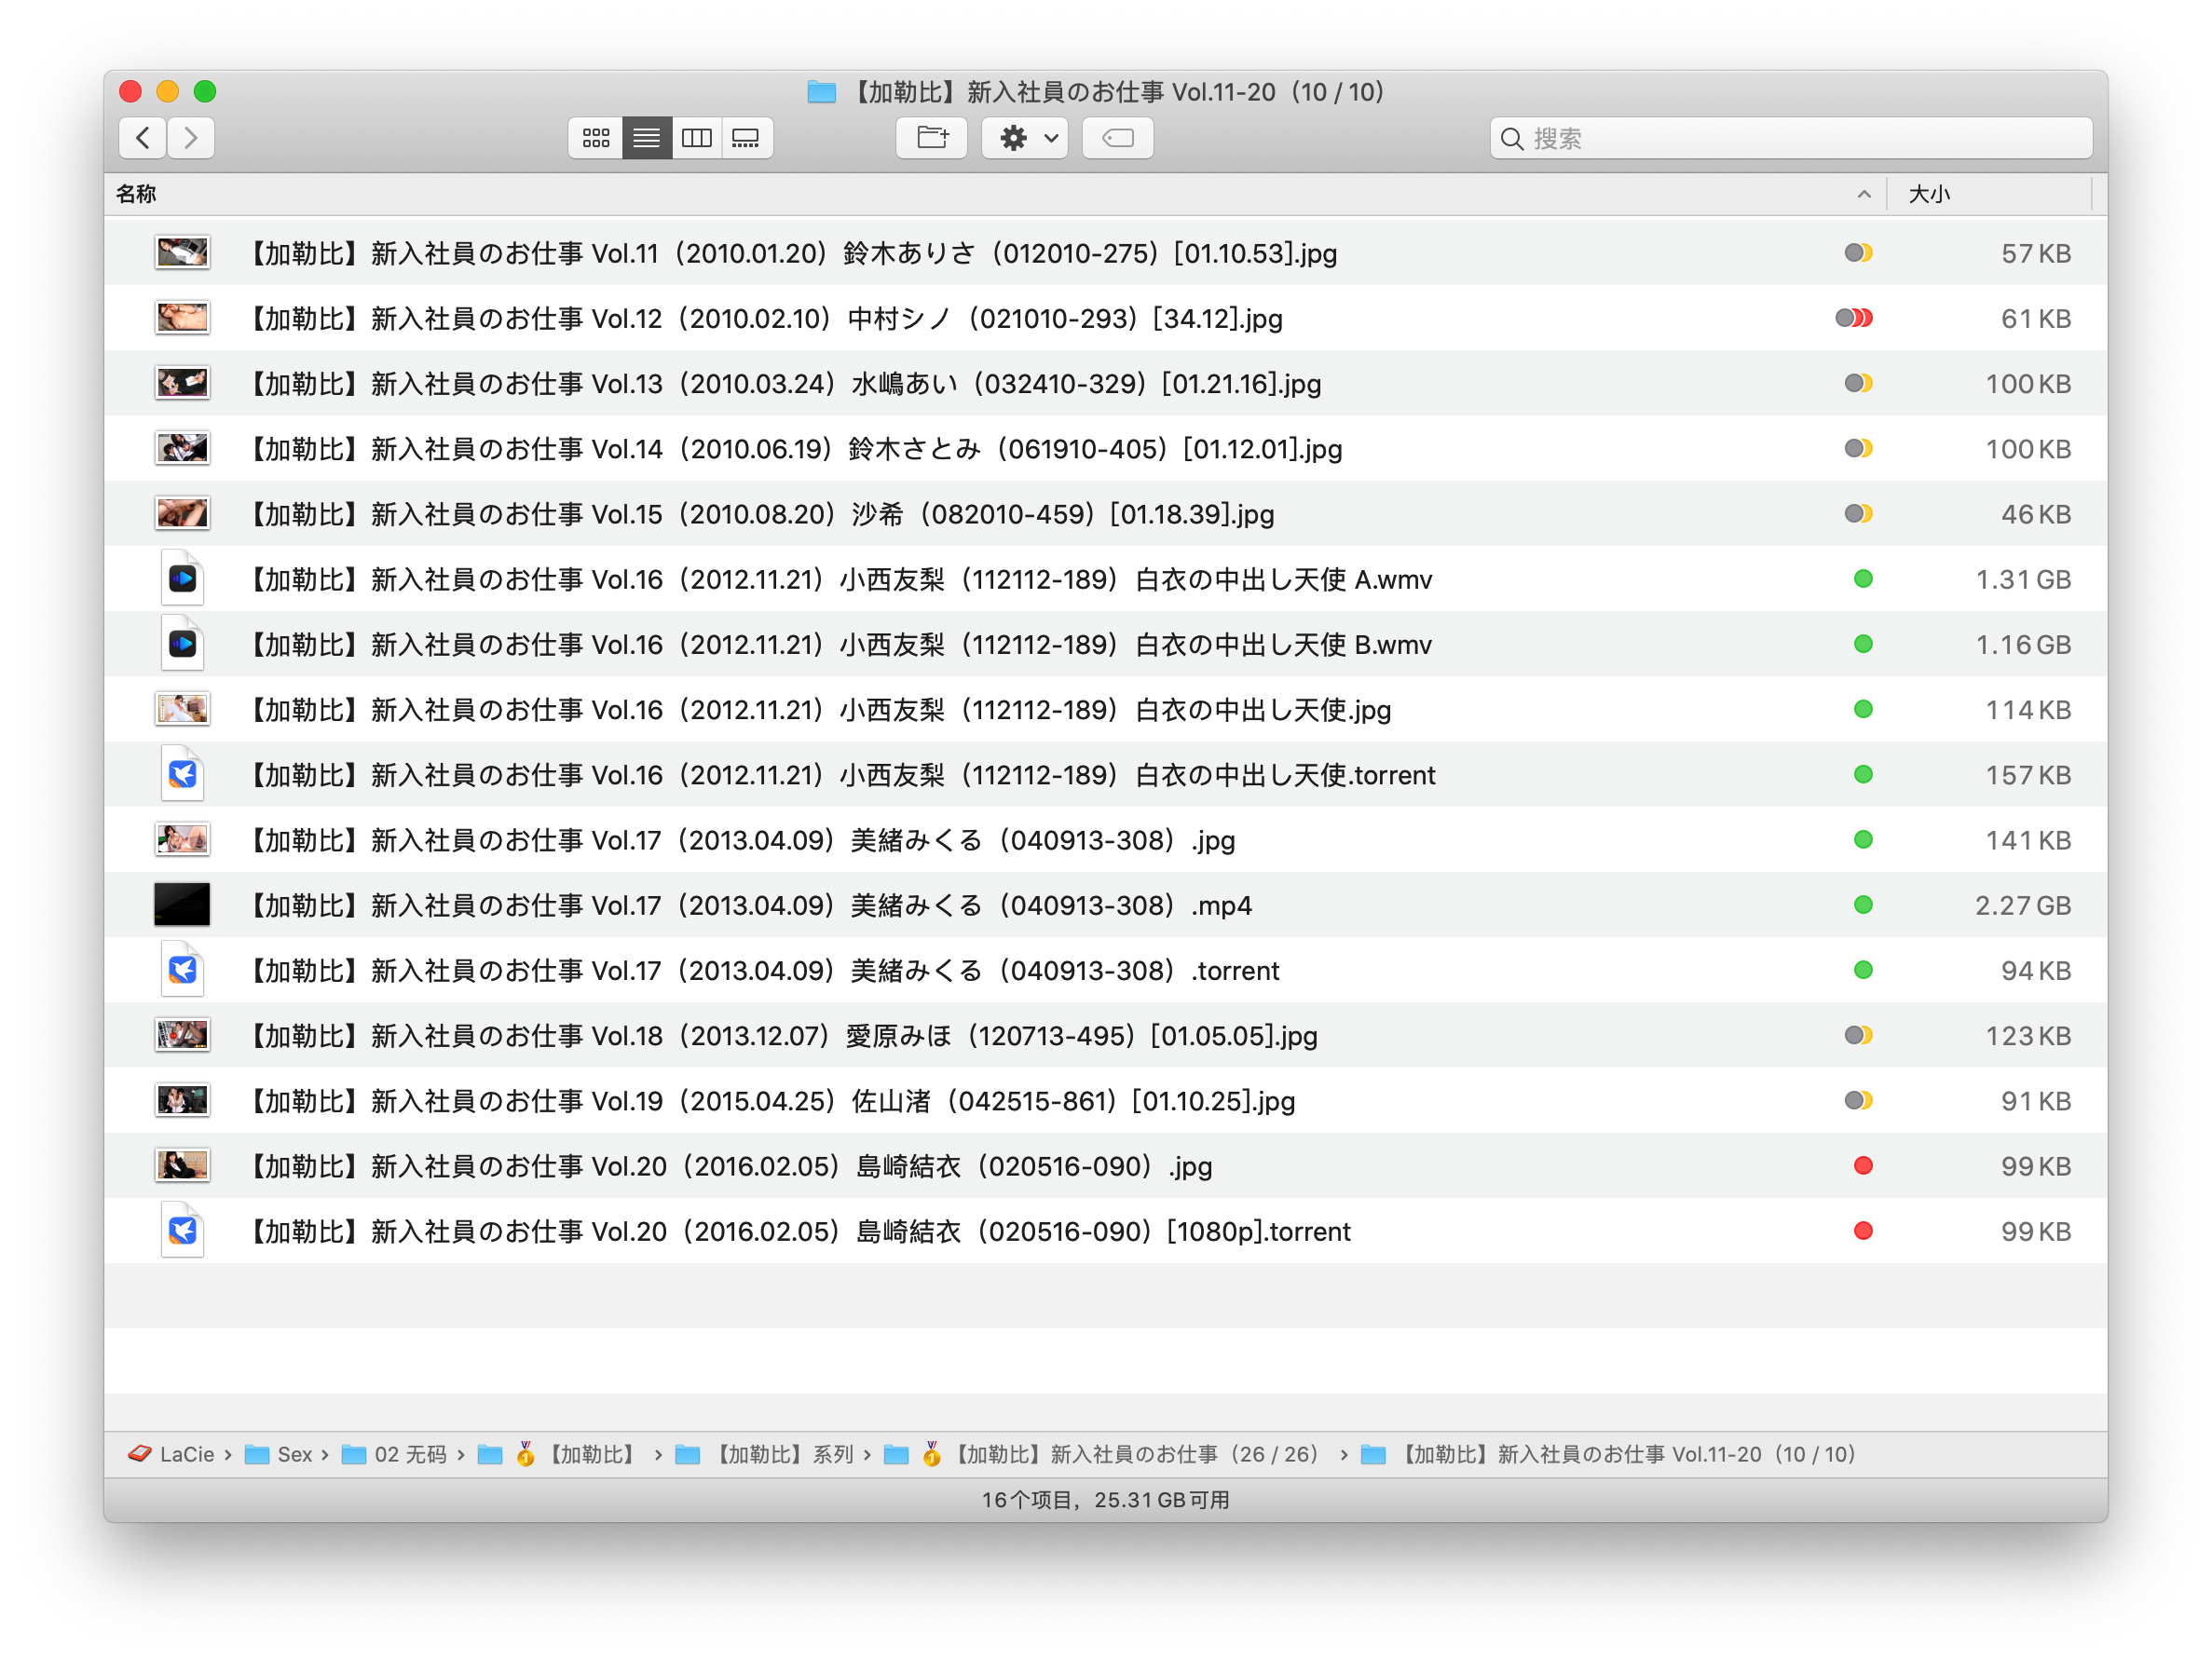Switch to icon view mode

[x=596, y=138]
